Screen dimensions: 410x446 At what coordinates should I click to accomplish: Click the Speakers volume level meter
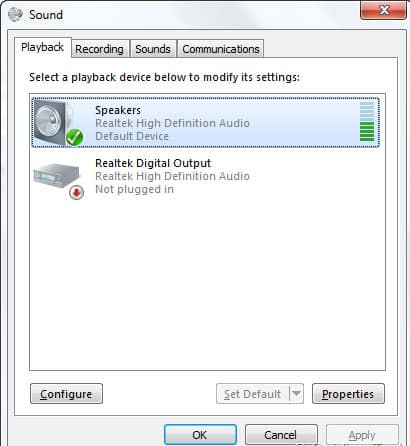[367, 122]
